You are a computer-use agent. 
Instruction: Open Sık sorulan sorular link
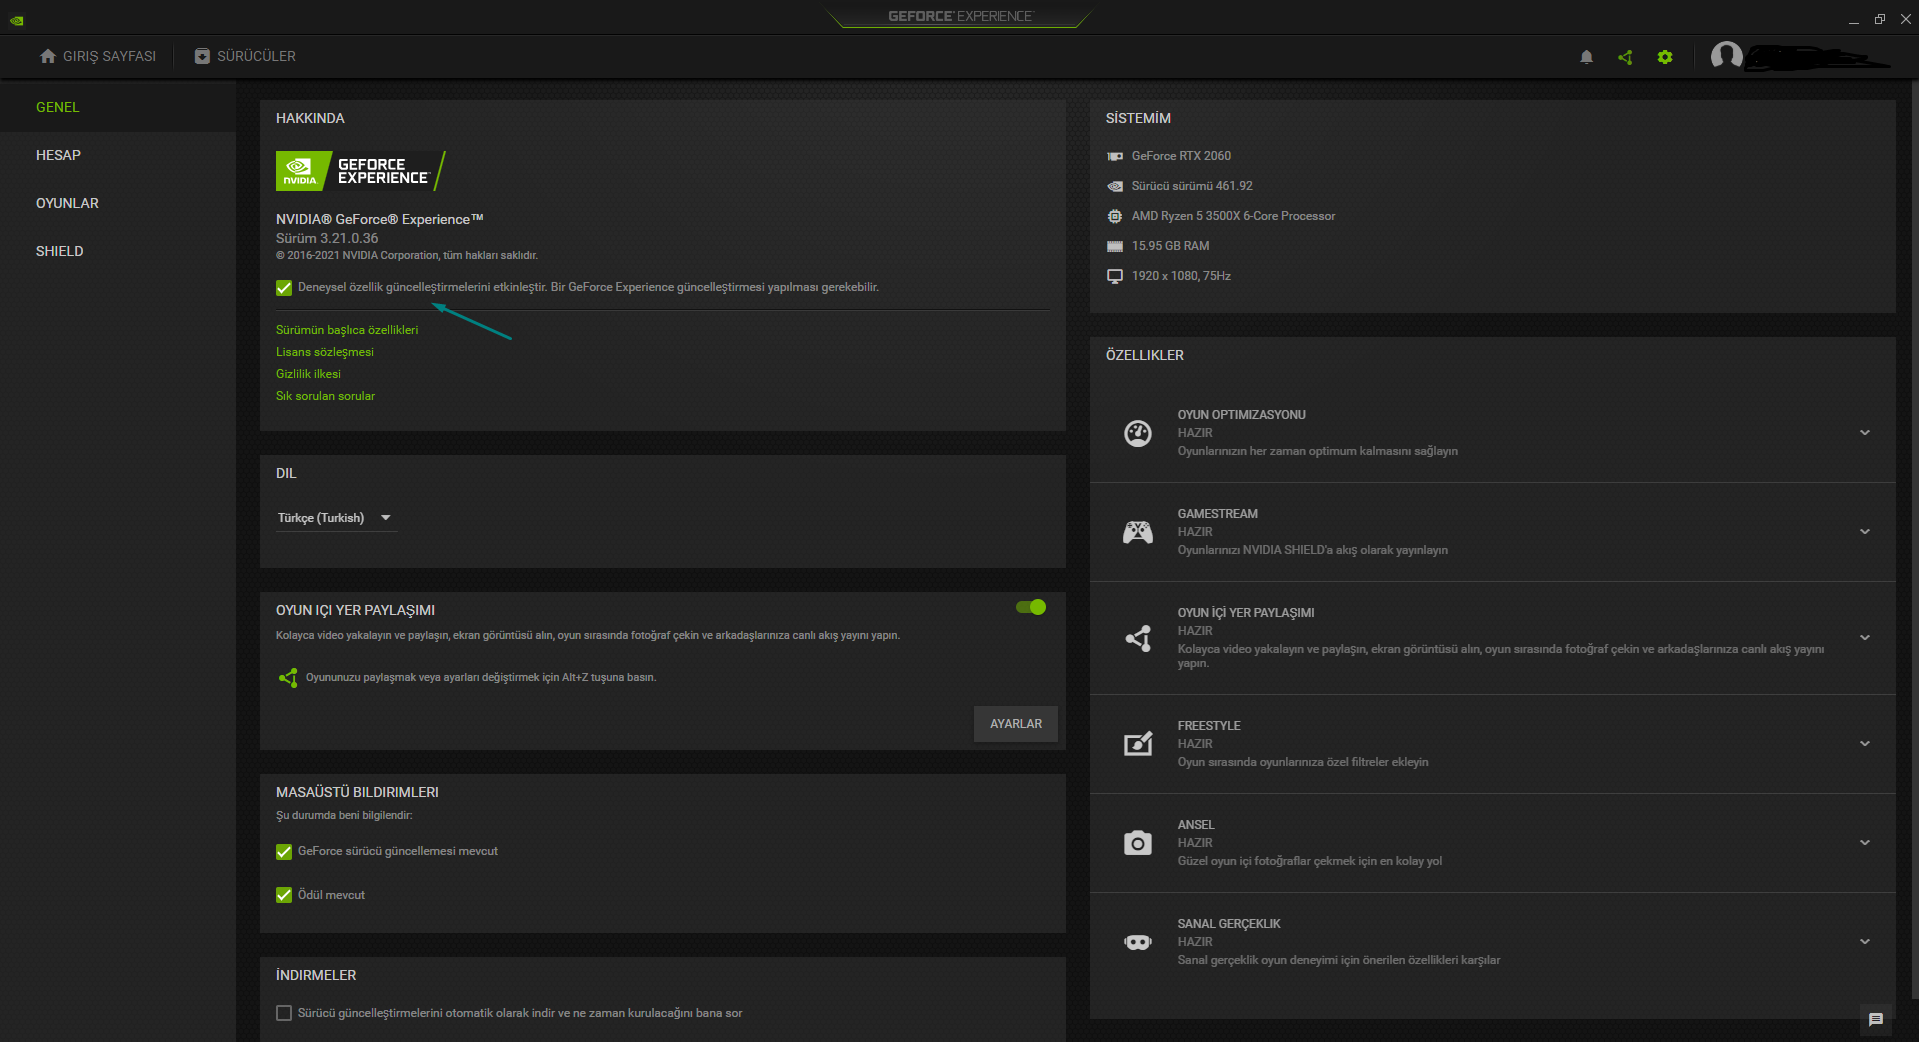326,396
